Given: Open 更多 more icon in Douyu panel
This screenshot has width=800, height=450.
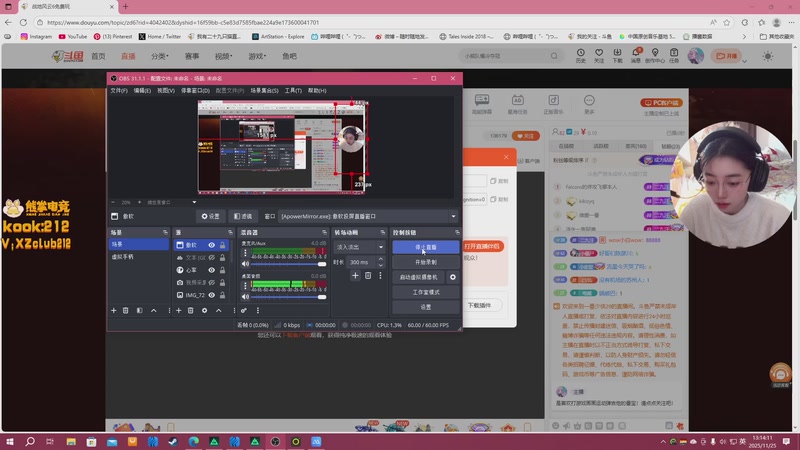Looking at the screenshot, I should (589, 104).
